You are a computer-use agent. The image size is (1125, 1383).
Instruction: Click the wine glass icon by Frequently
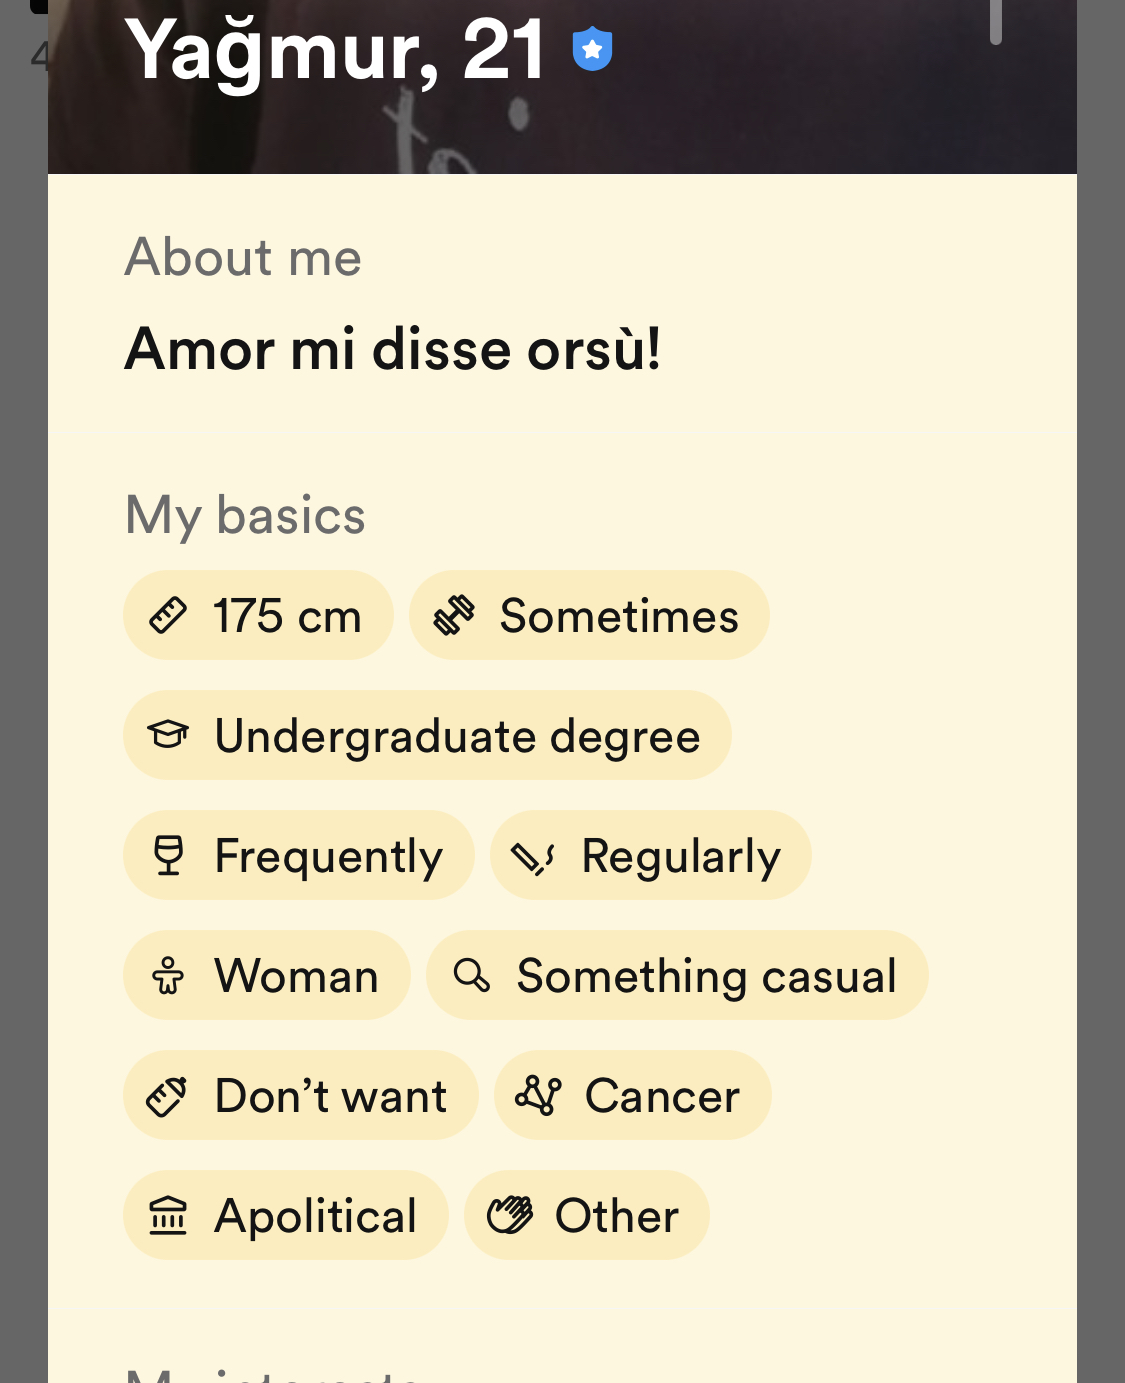click(168, 855)
